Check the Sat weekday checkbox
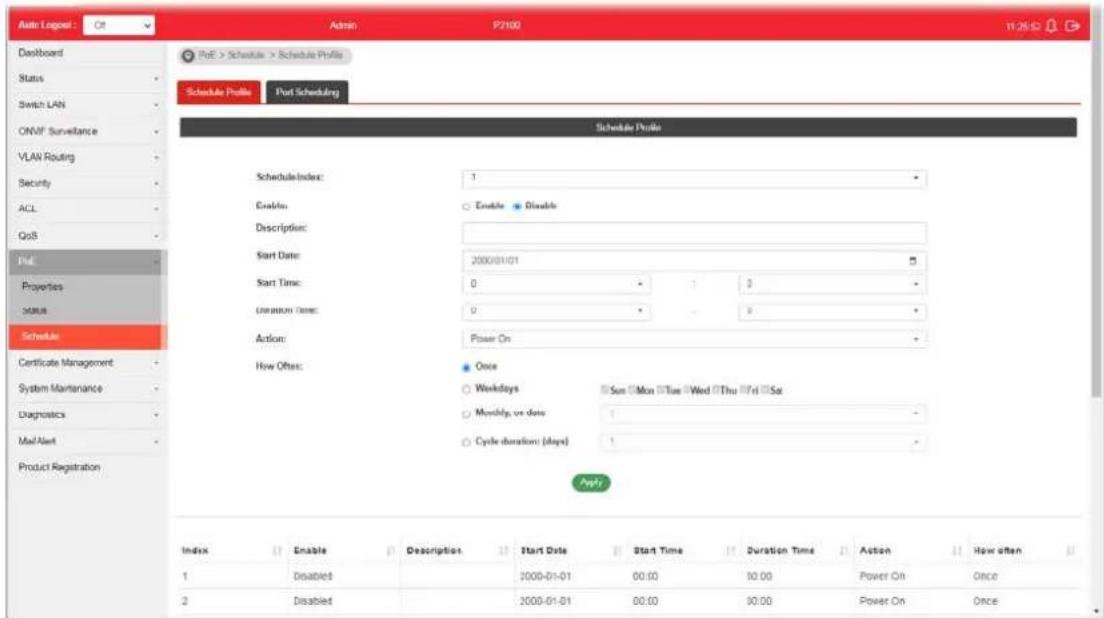This screenshot has width=1104, height=618. tap(765, 389)
